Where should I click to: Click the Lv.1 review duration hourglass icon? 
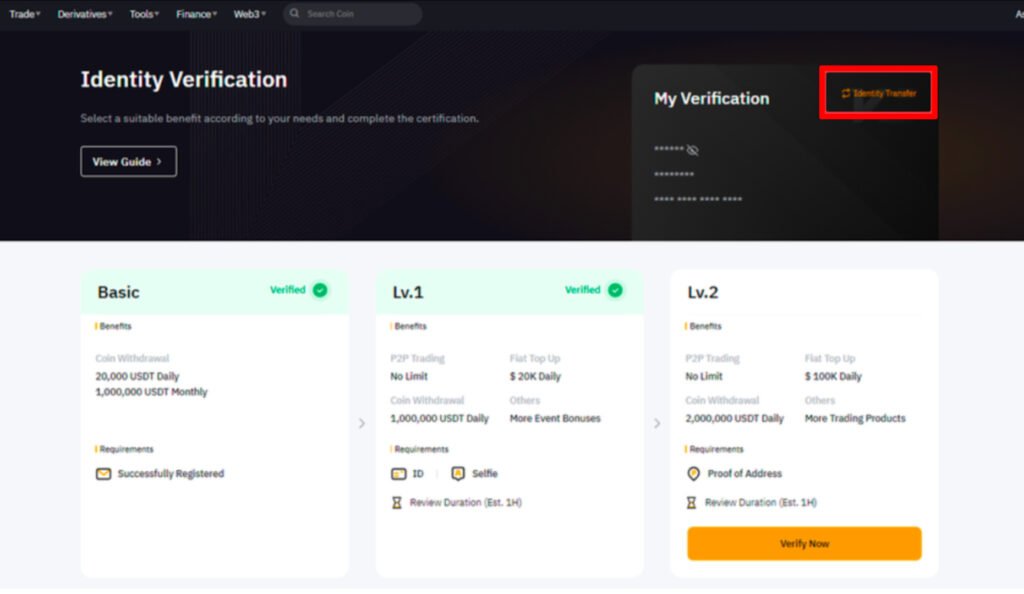coord(396,503)
